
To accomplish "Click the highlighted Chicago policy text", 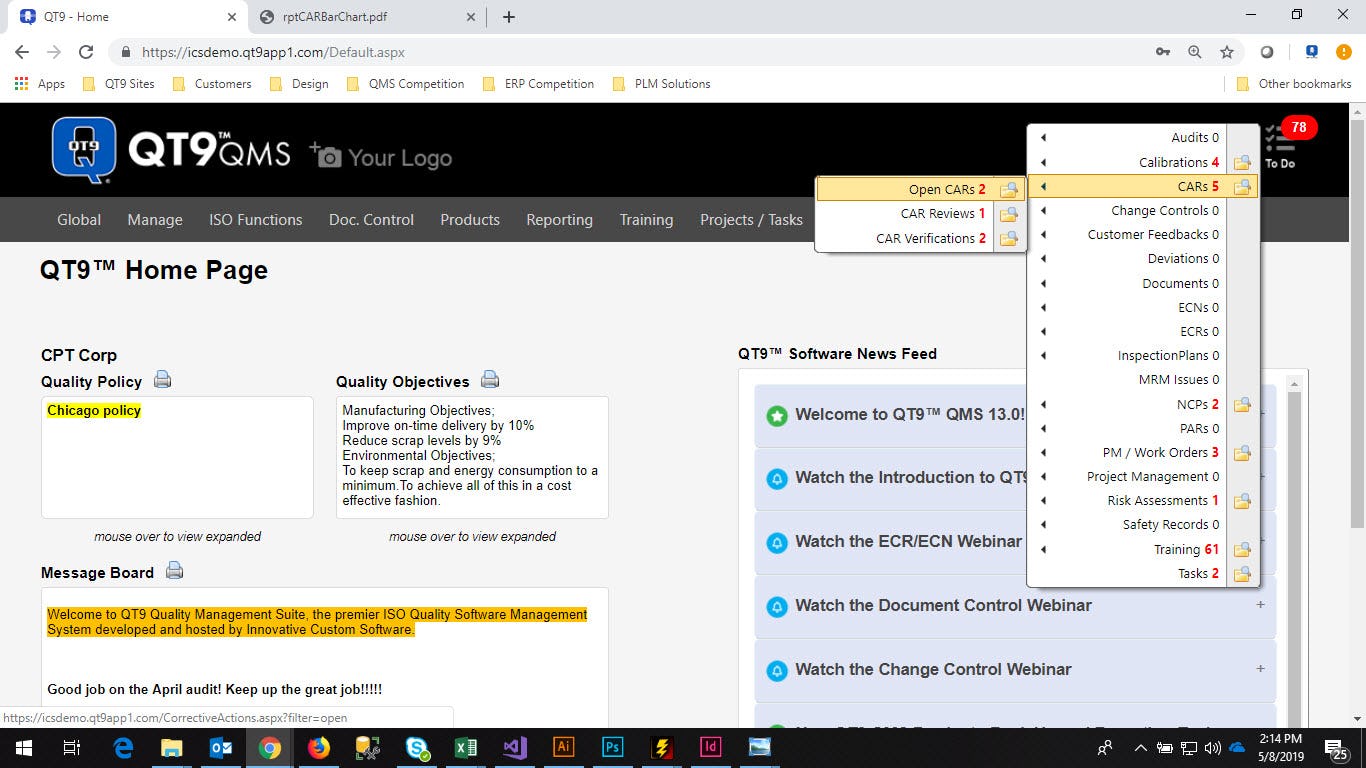I will pyautogui.click(x=94, y=411).
